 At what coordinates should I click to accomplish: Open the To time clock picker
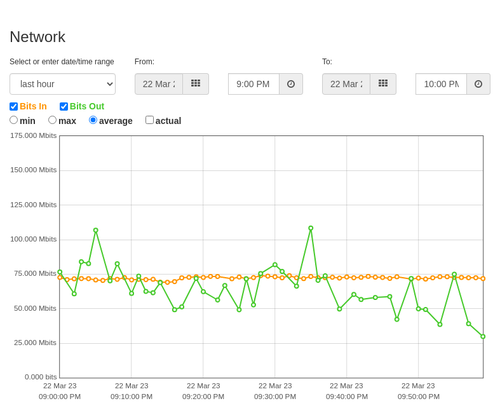[478, 84]
